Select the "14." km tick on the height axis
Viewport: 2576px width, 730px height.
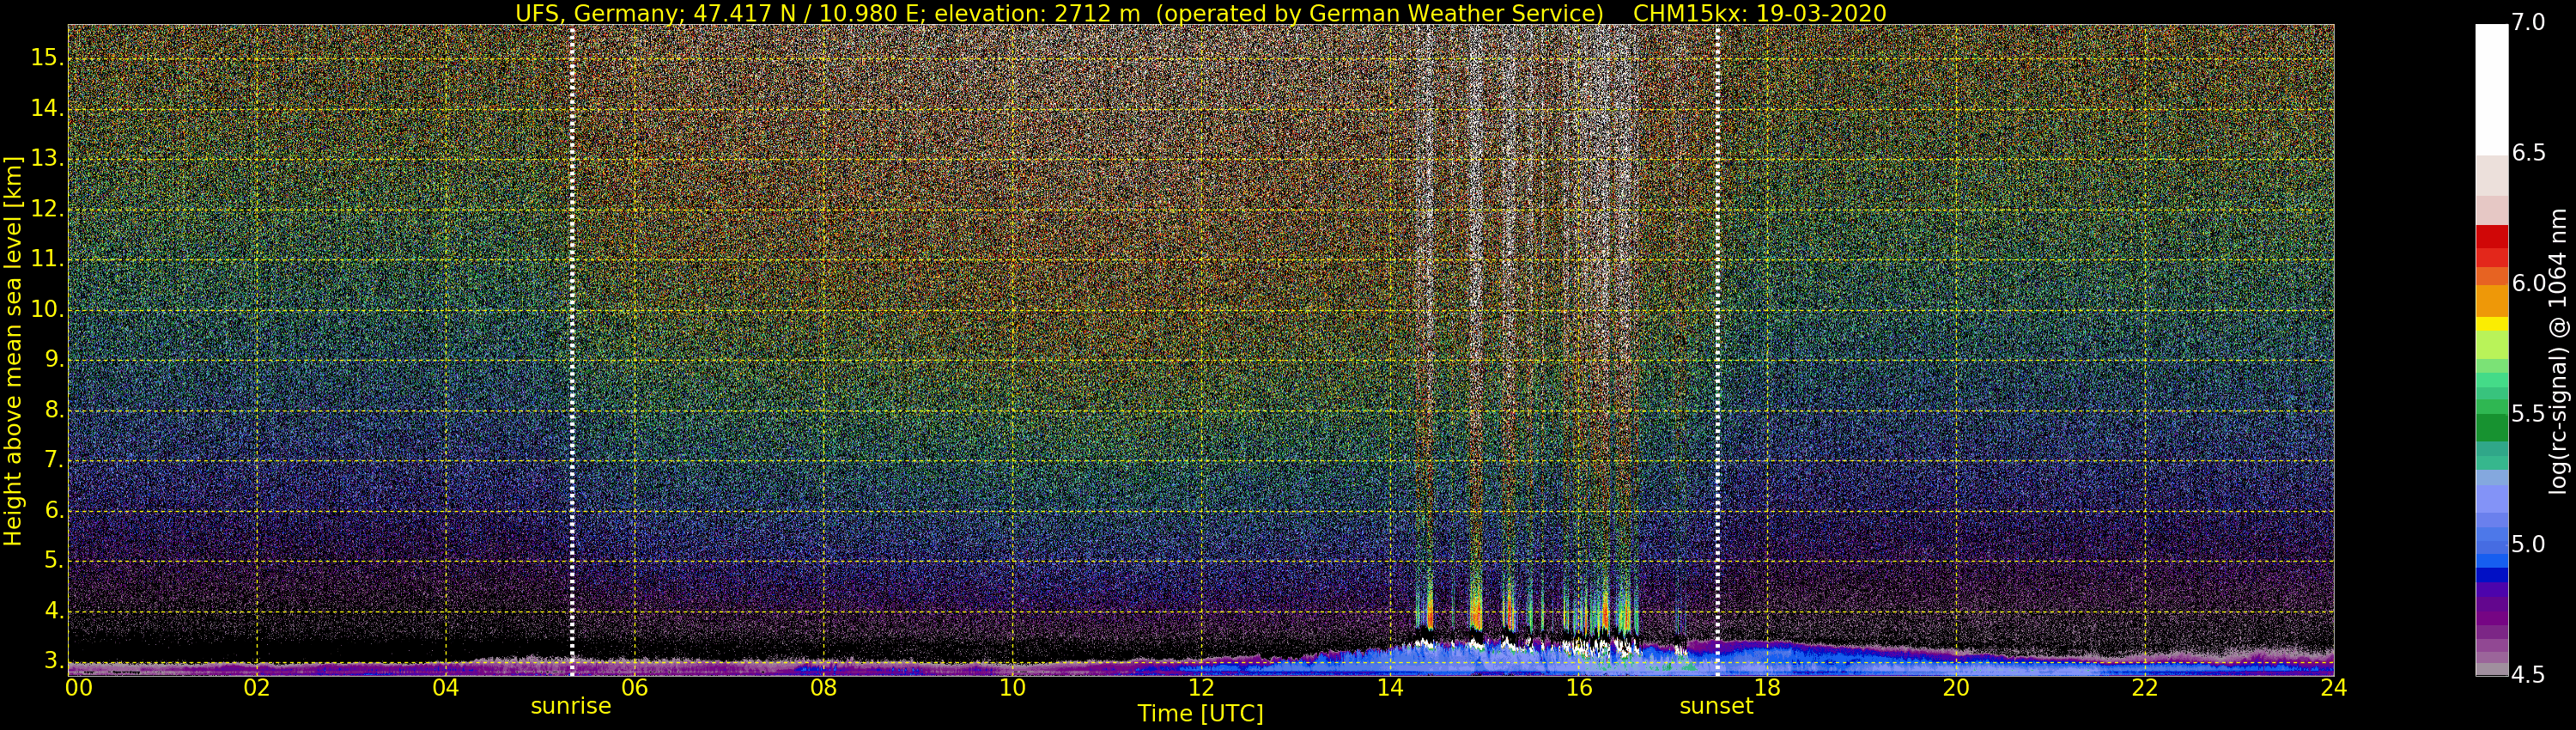click(46, 108)
